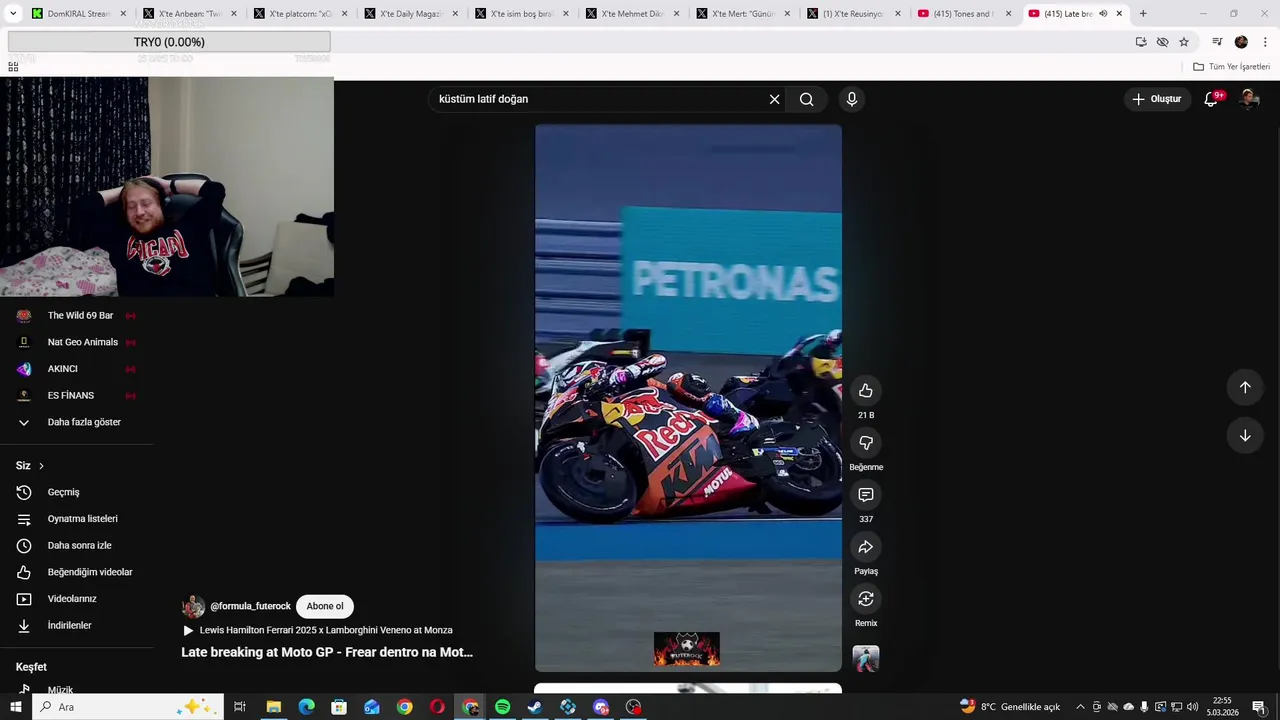The image size is (1280, 720).
Task: Open the Chrome profile avatar
Action: click(1241, 42)
